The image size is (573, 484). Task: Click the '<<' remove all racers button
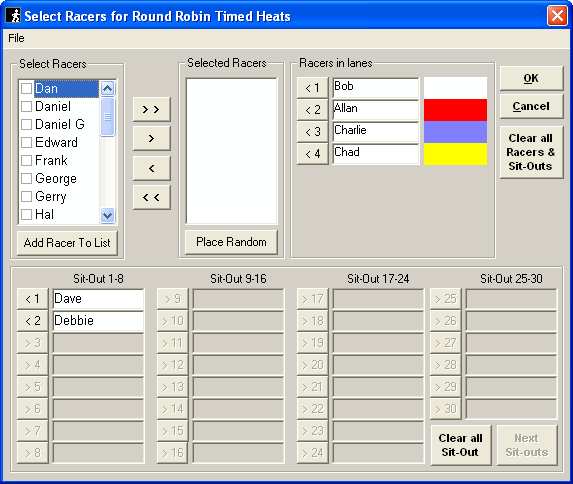tap(152, 197)
